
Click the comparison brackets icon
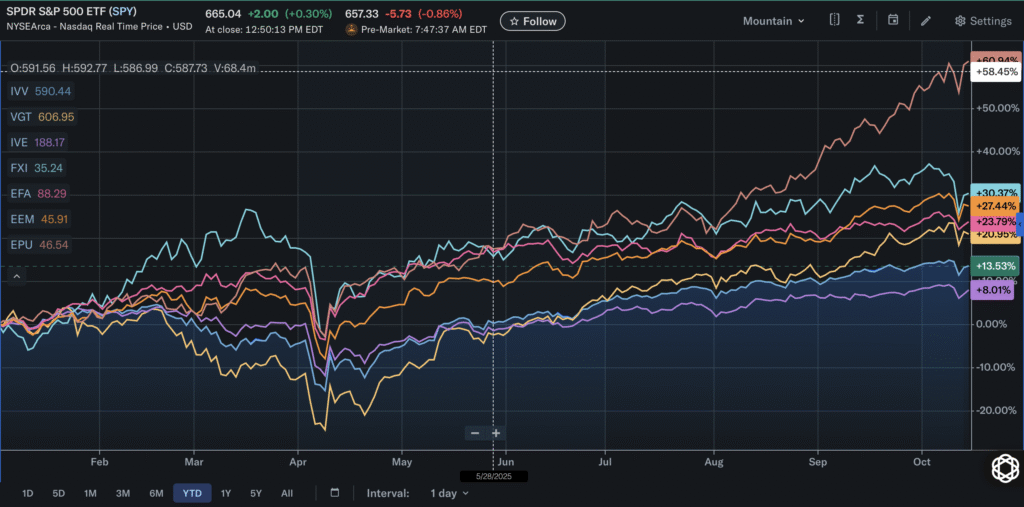834,21
